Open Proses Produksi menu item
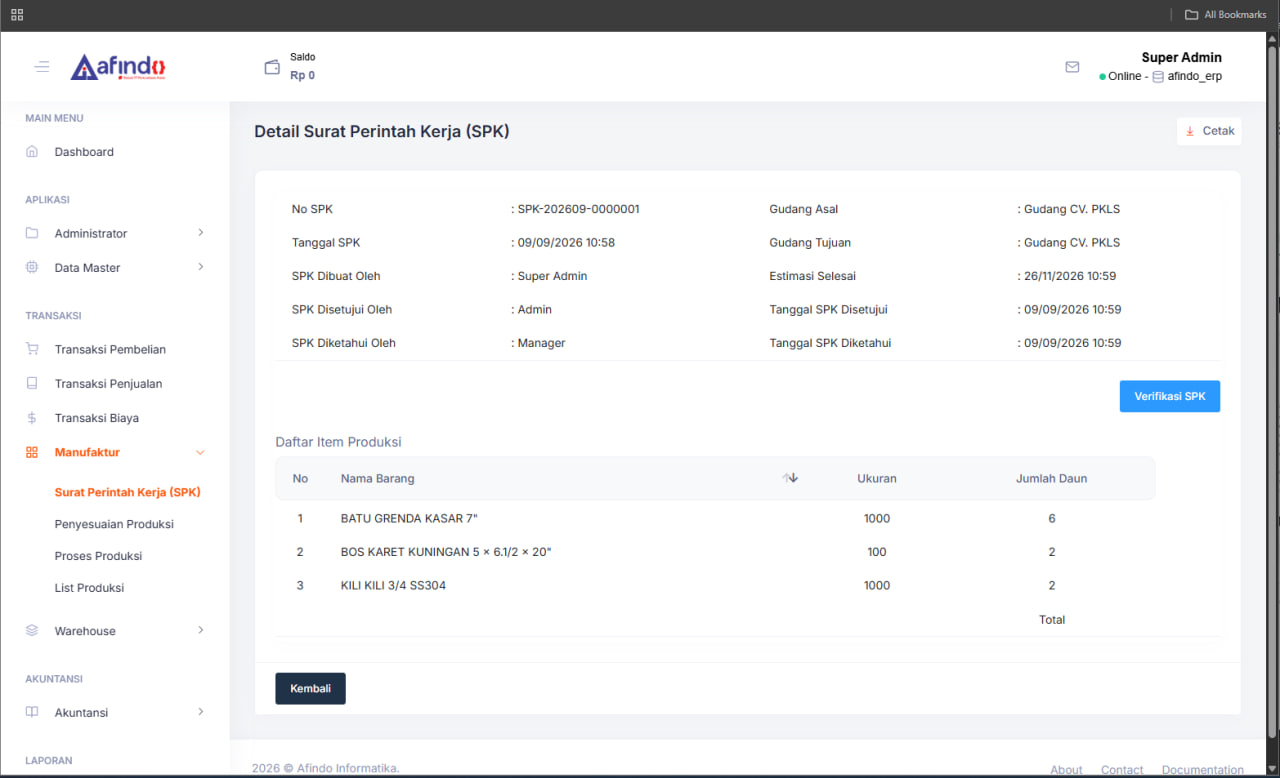The image size is (1280, 778). (98, 556)
